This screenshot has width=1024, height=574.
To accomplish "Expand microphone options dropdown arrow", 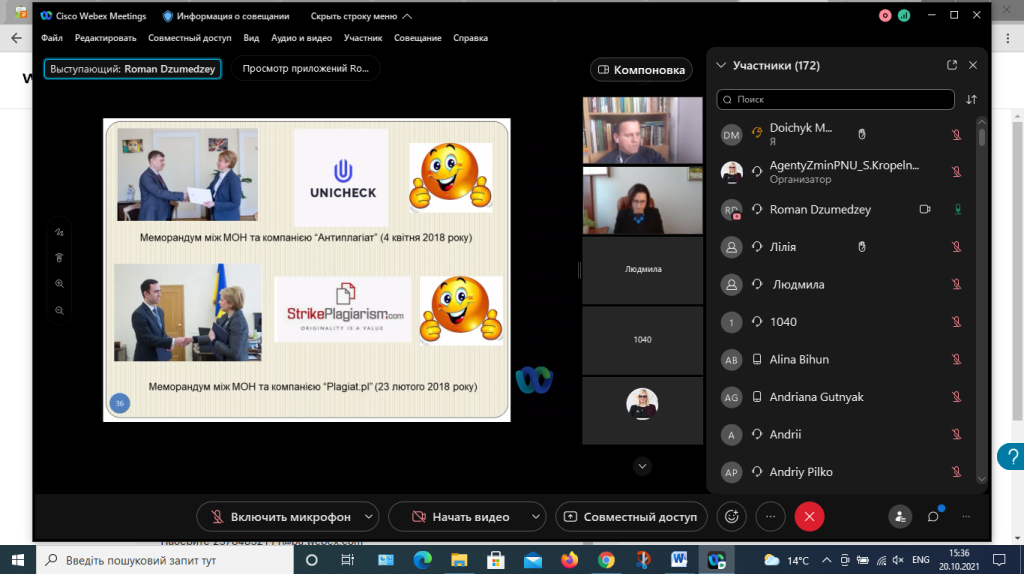I will 369,517.
